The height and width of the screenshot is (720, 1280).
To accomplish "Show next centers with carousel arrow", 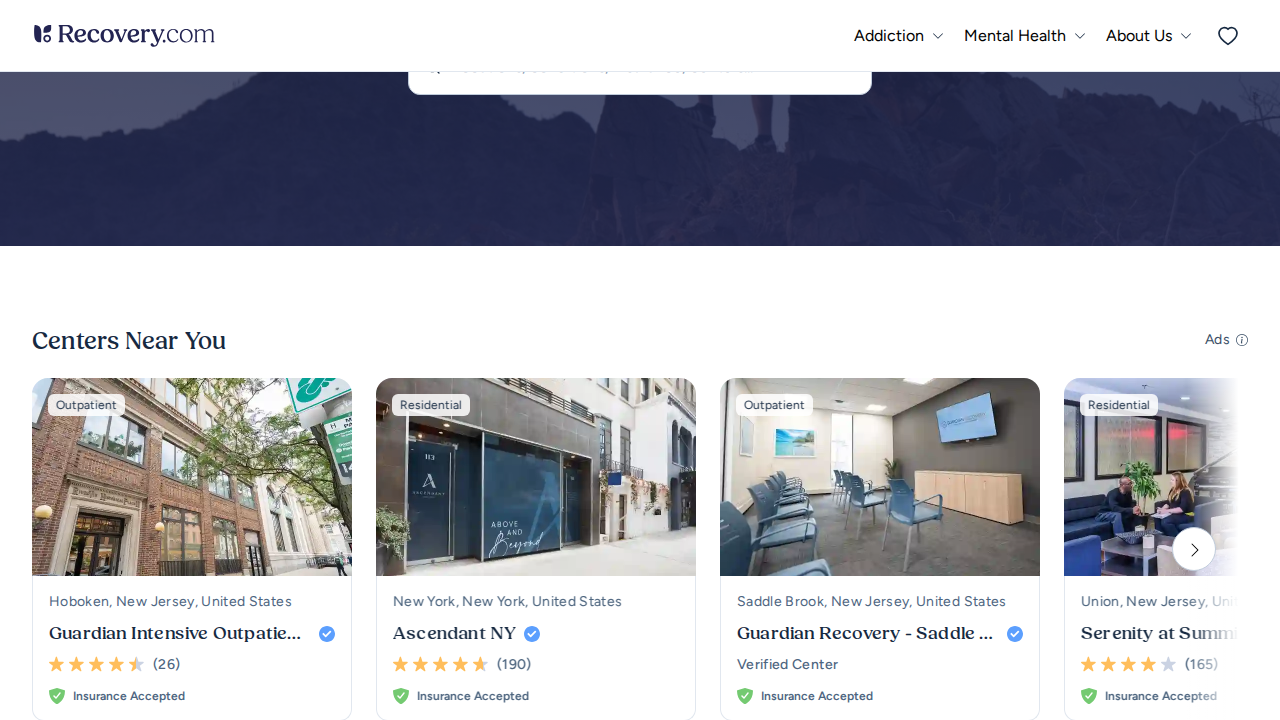I will click(x=1194, y=549).
